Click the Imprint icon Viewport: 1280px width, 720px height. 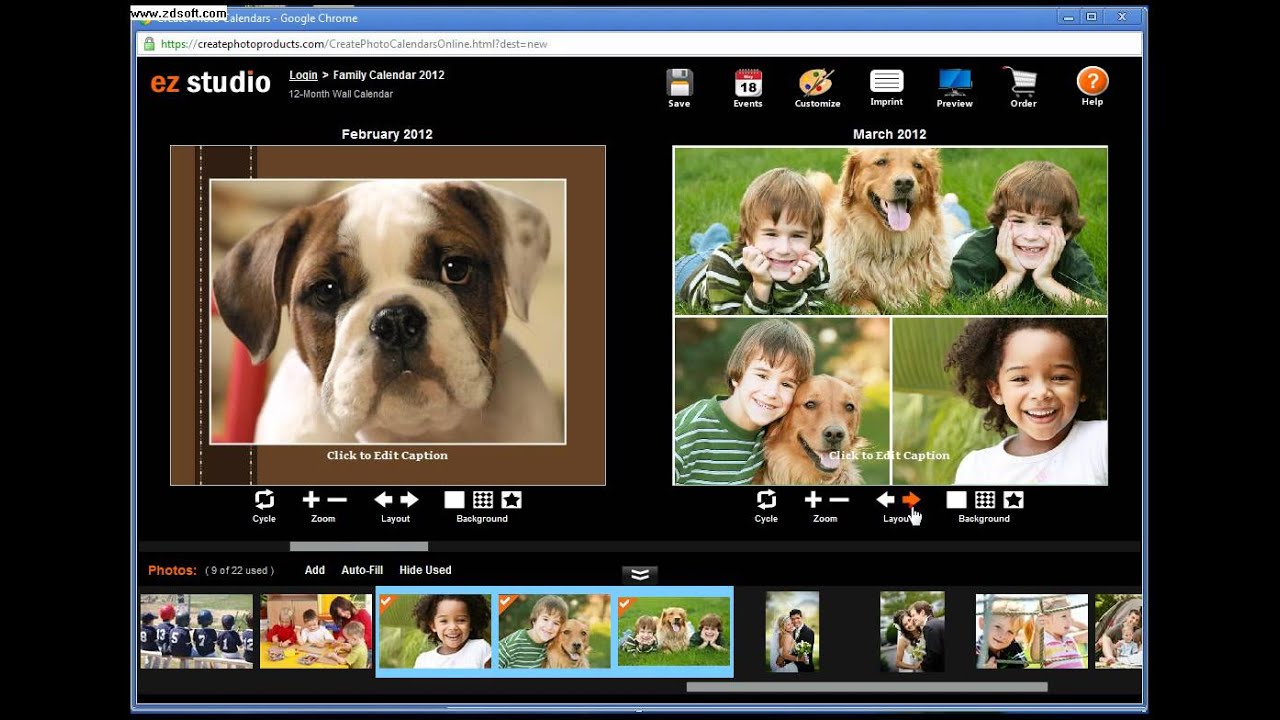pos(886,81)
